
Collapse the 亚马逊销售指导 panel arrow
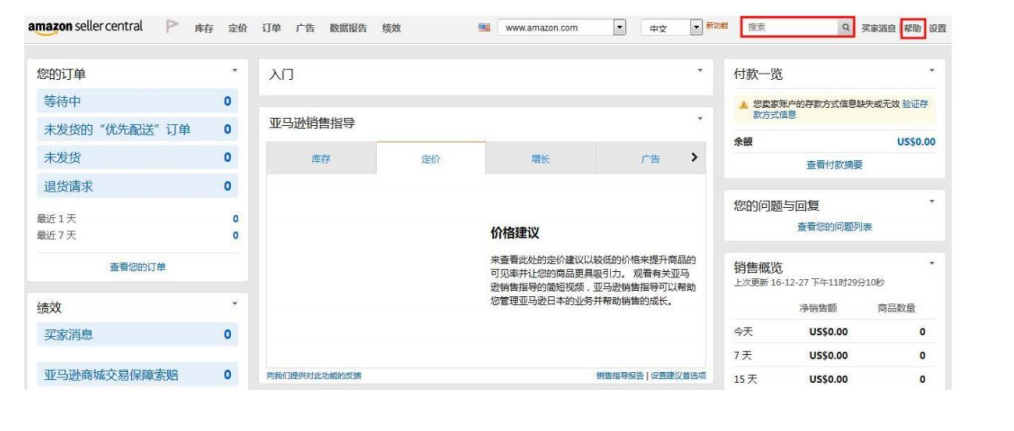coord(700,118)
